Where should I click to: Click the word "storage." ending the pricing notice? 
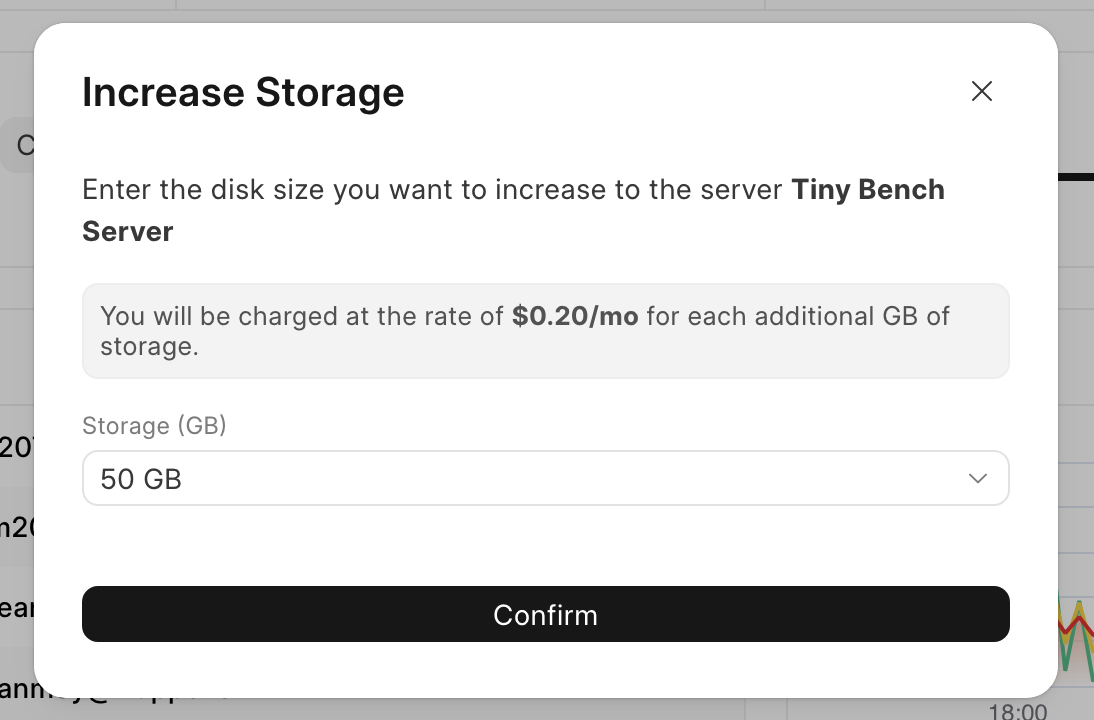tap(149, 347)
